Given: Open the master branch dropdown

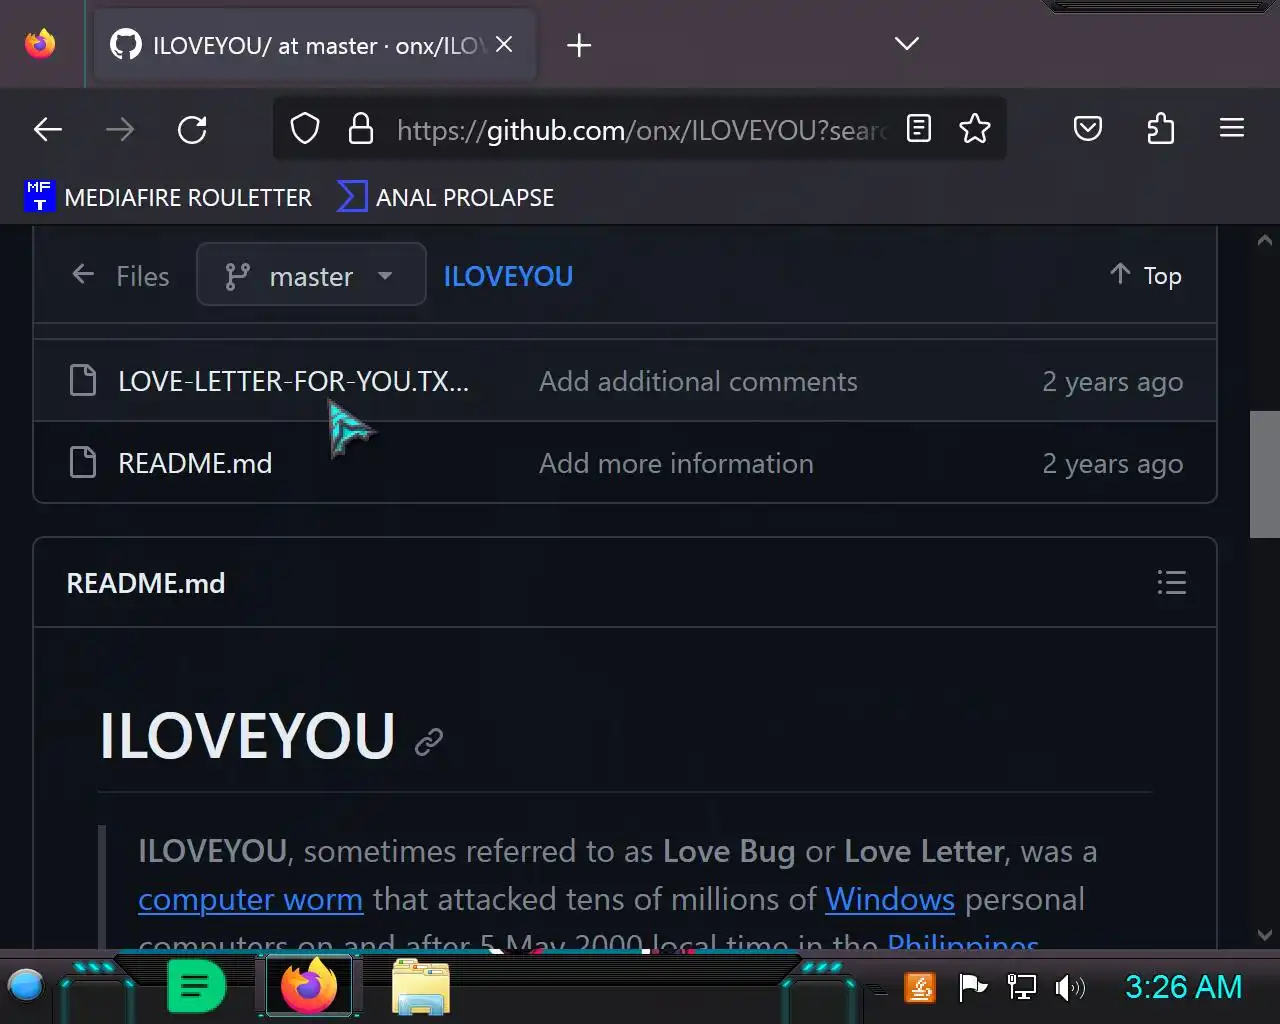Looking at the screenshot, I should 311,275.
